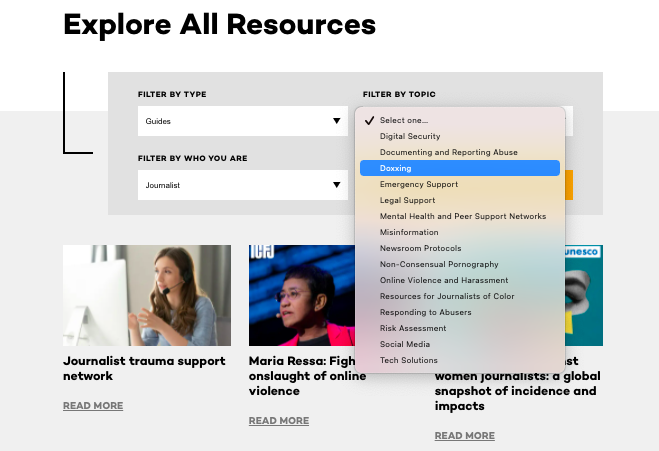This screenshot has width=659, height=451.
Task: Read more about Journalist trauma support network
Action: pyautogui.click(x=93, y=406)
